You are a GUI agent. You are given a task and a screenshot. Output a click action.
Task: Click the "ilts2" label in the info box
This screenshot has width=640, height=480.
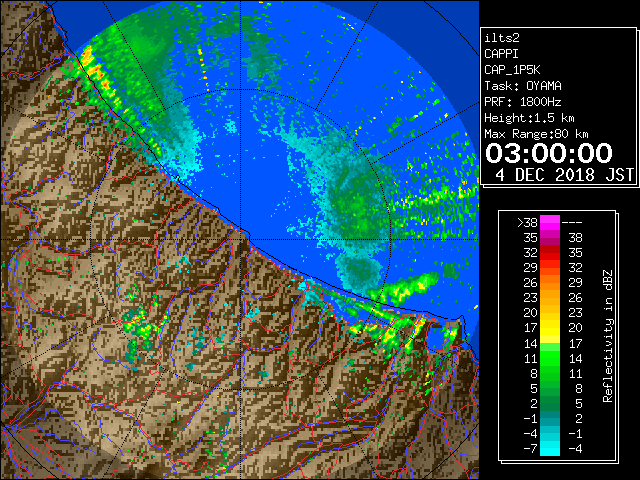point(502,38)
